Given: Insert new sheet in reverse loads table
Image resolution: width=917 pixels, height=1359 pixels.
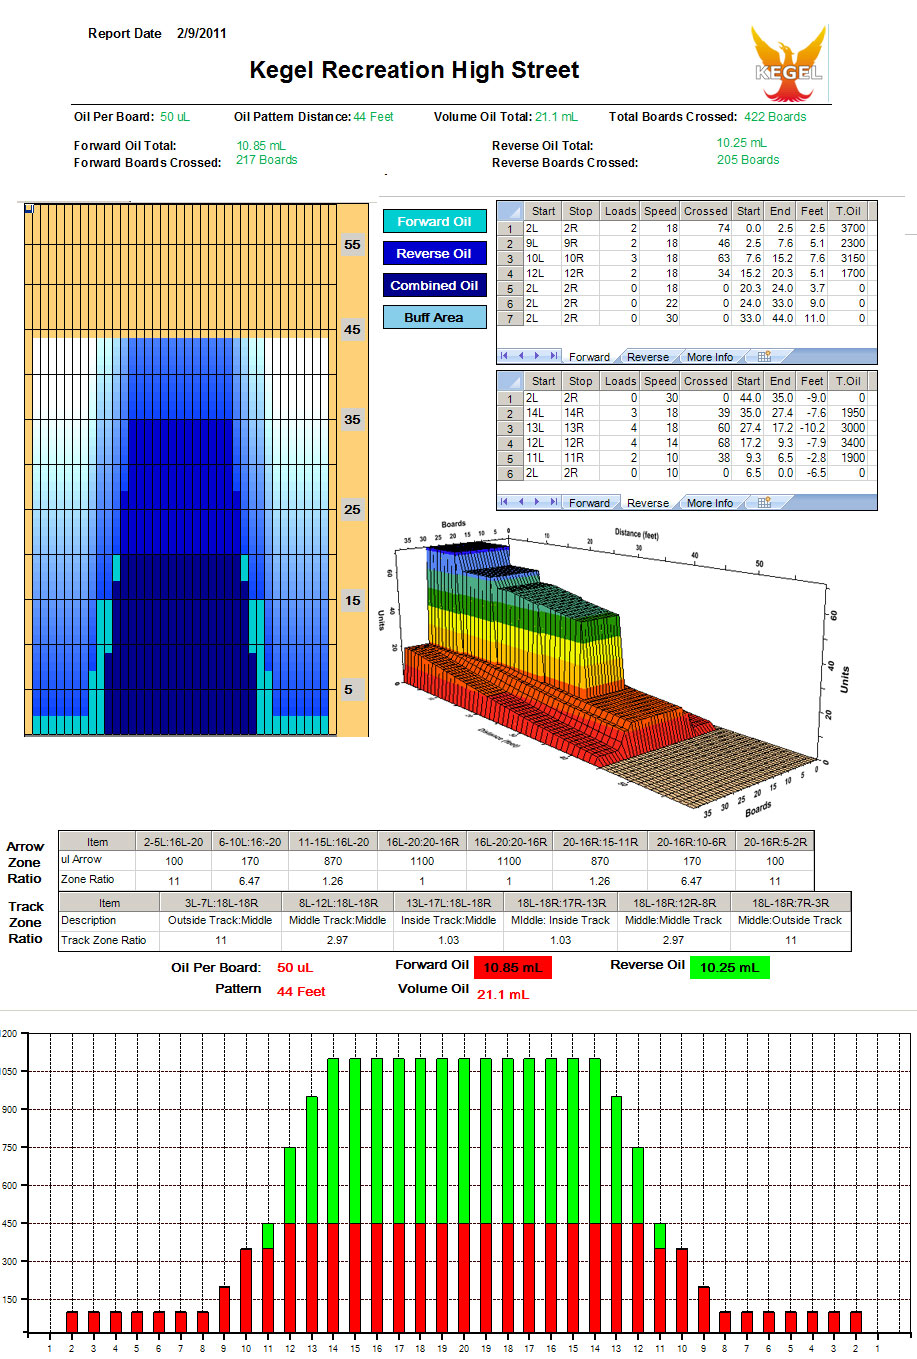Looking at the screenshot, I should click(763, 503).
